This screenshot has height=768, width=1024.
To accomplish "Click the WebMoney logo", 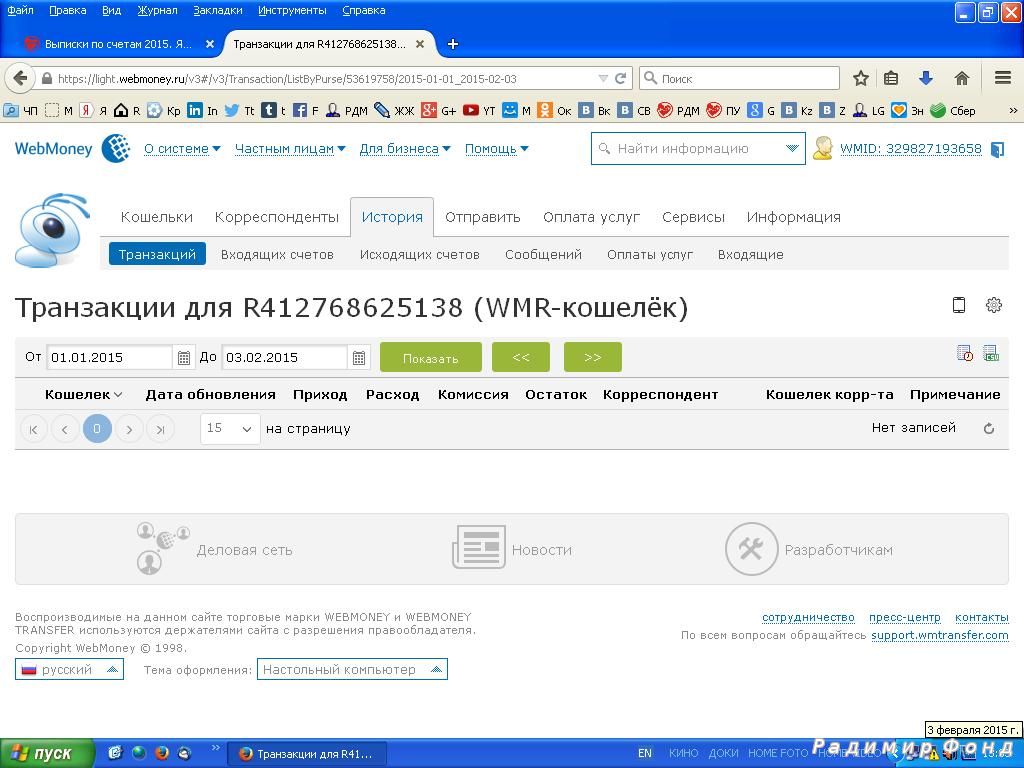I will pyautogui.click(x=72, y=148).
